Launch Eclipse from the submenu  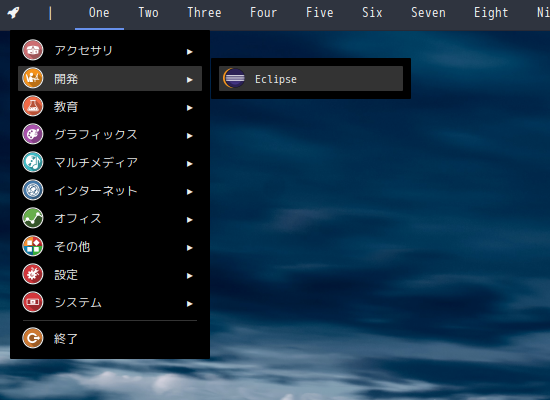point(311,79)
